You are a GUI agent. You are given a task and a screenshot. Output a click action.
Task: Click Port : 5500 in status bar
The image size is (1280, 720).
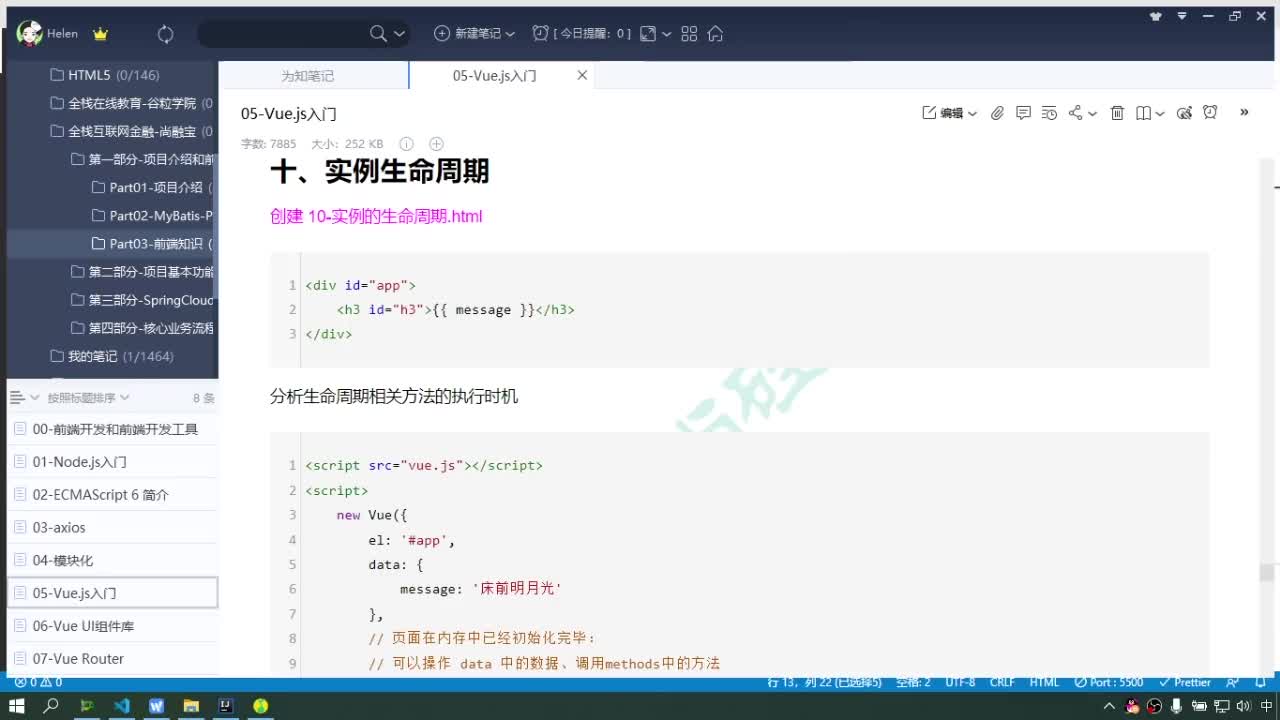(x=1109, y=682)
